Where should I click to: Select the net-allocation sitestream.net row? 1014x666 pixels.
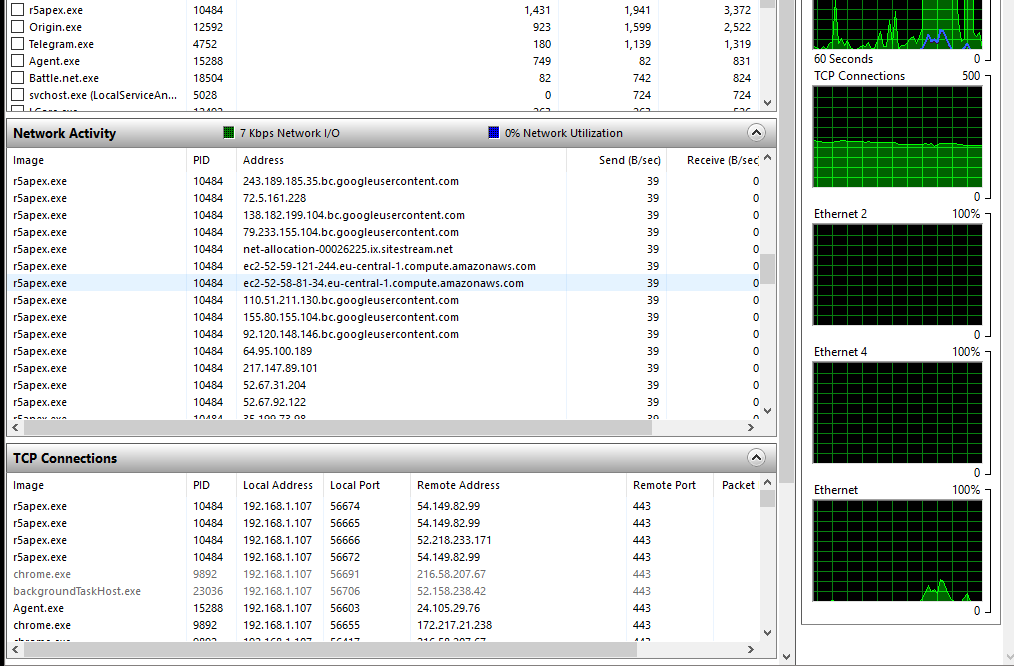click(x=347, y=249)
